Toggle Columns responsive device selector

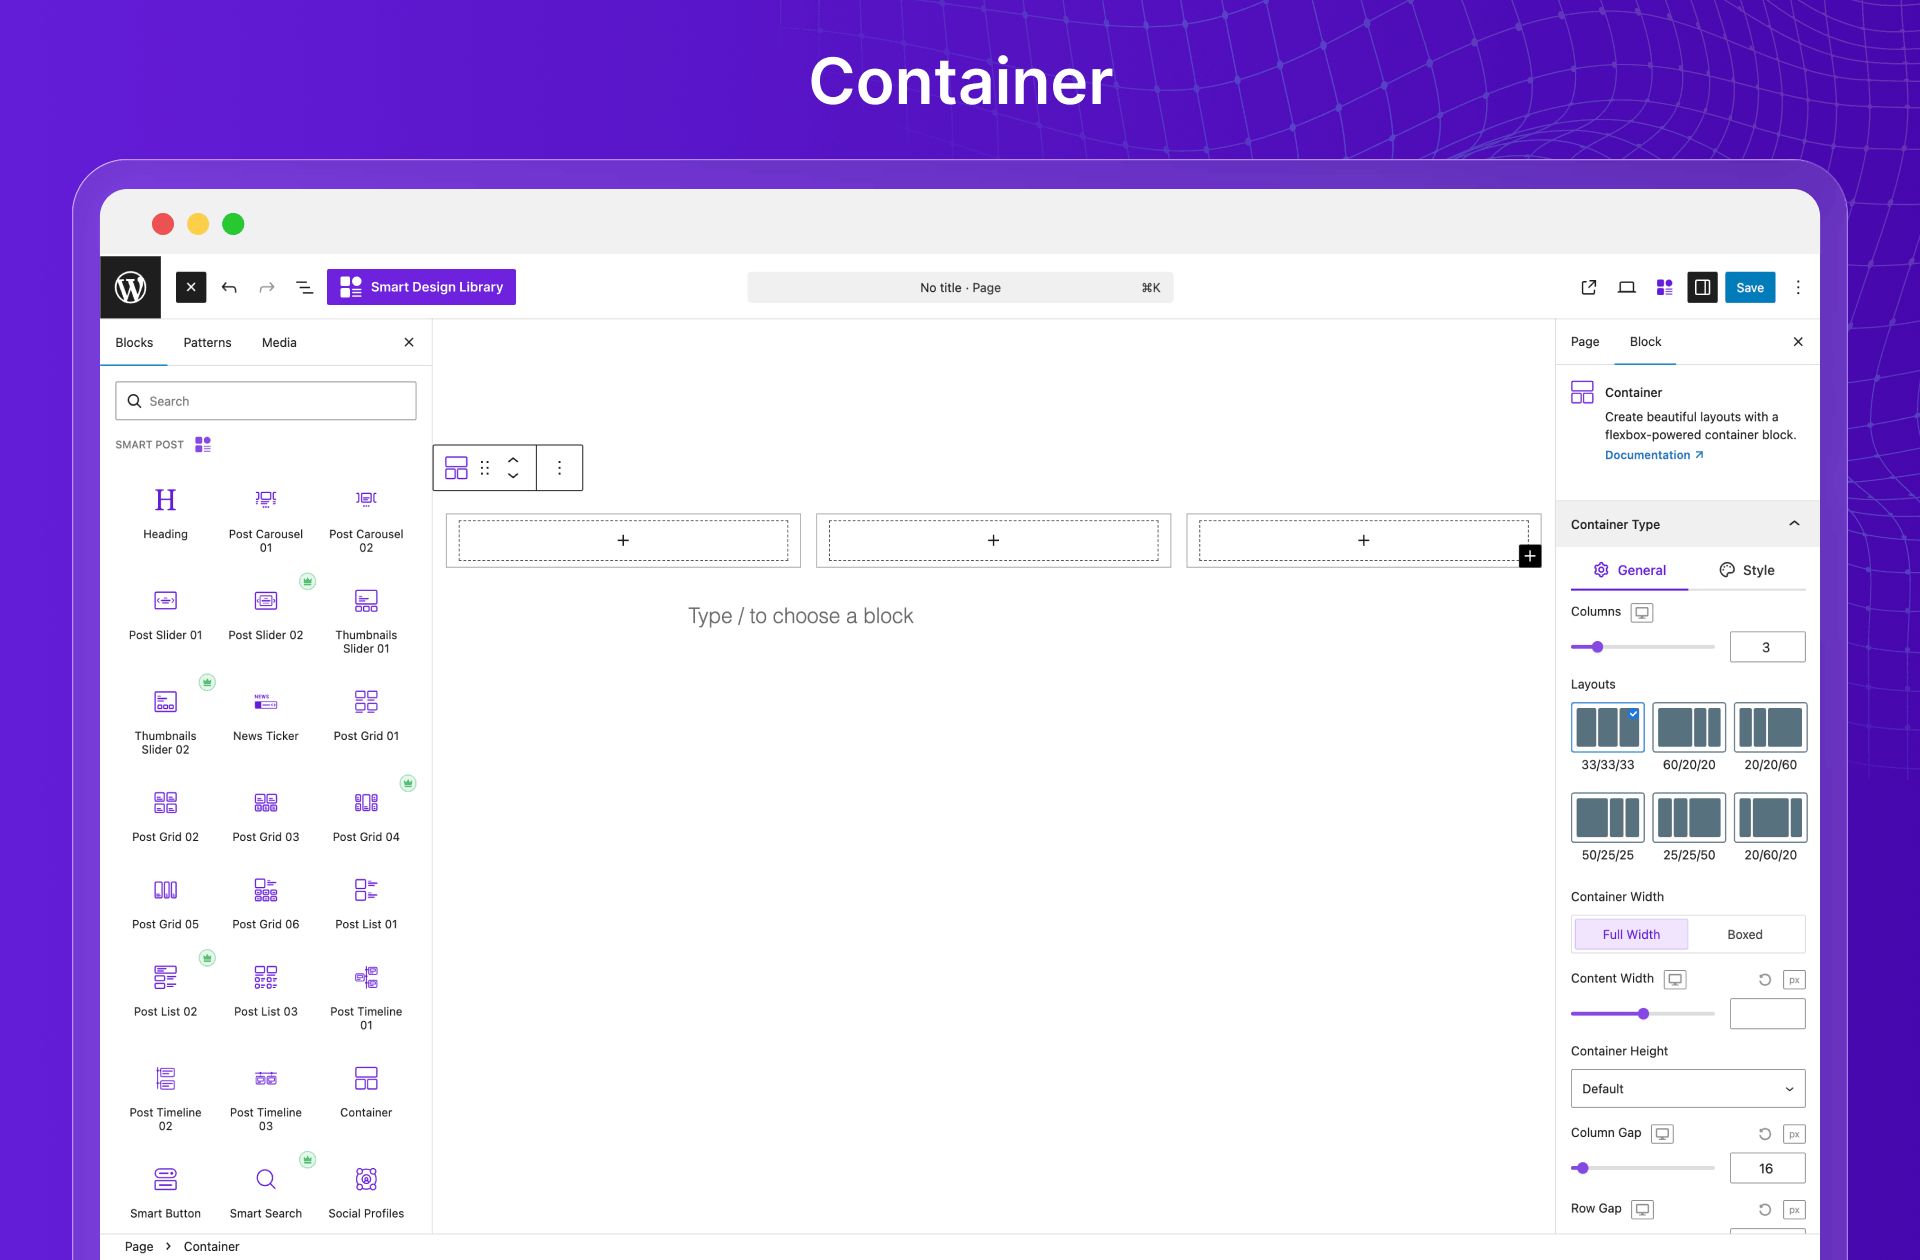pos(1642,612)
